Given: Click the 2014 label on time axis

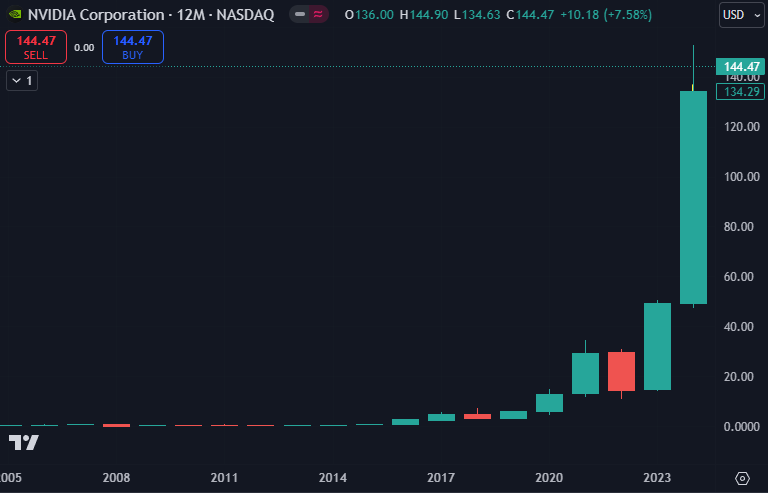Looking at the screenshot, I should tap(333, 478).
